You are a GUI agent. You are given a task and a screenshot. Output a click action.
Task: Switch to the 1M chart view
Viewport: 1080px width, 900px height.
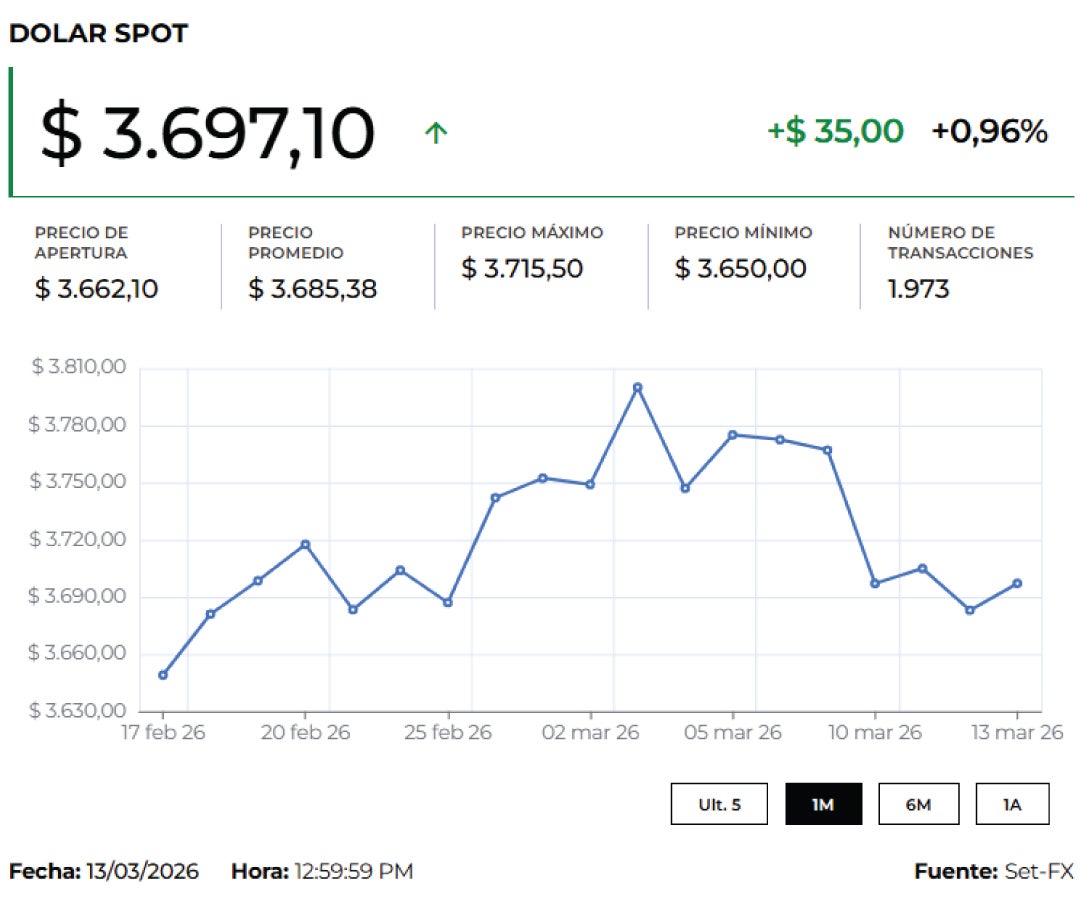(x=823, y=803)
